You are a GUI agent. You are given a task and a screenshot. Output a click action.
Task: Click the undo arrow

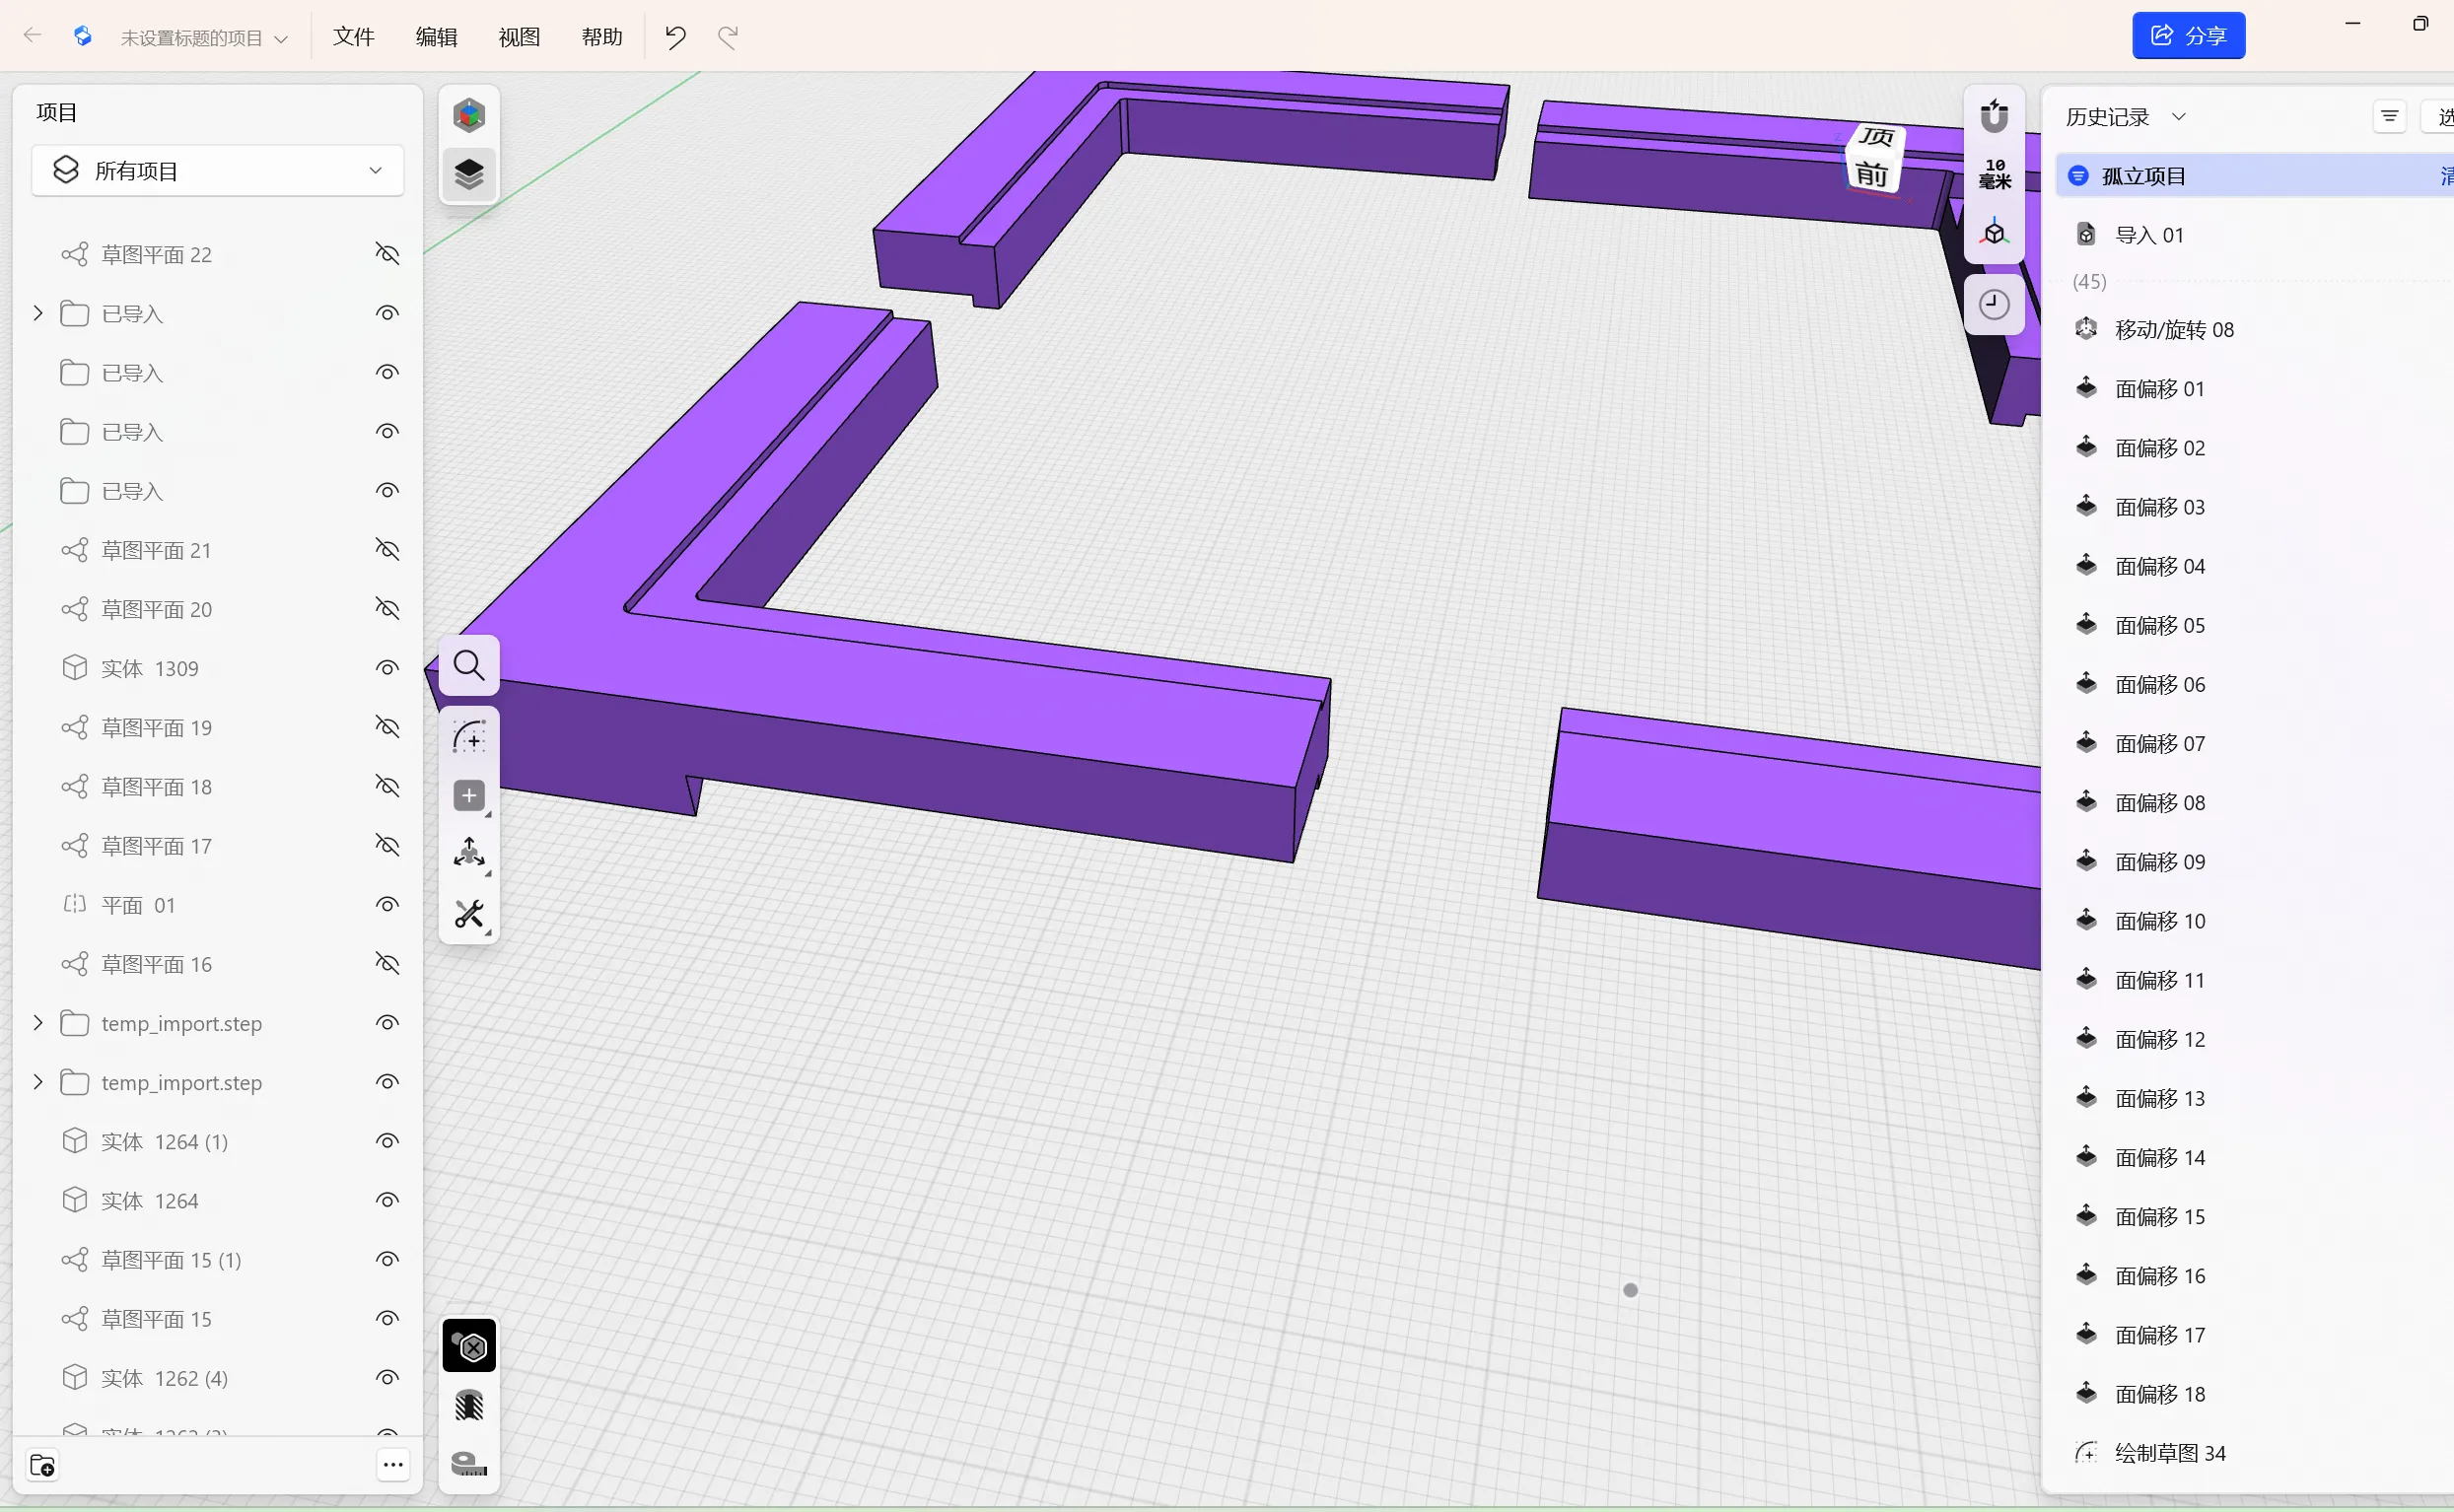pos(675,37)
